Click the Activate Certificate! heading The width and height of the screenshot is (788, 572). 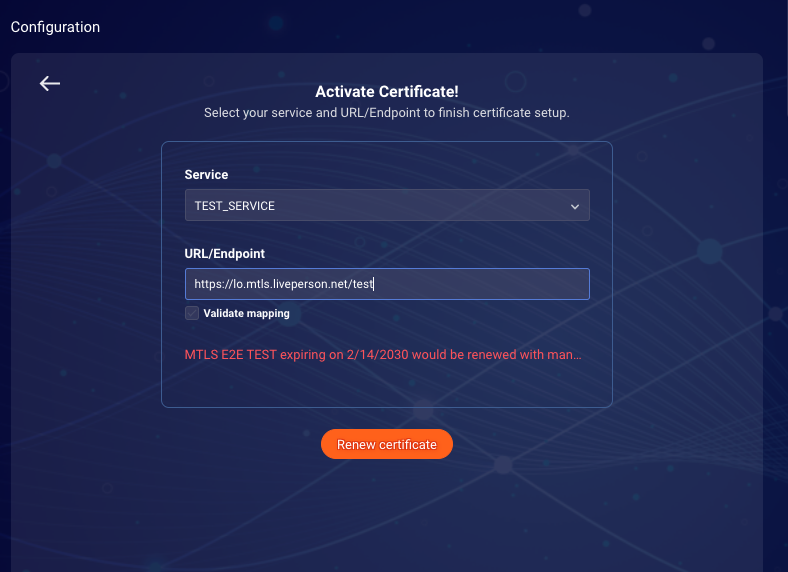[x=387, y=91]
